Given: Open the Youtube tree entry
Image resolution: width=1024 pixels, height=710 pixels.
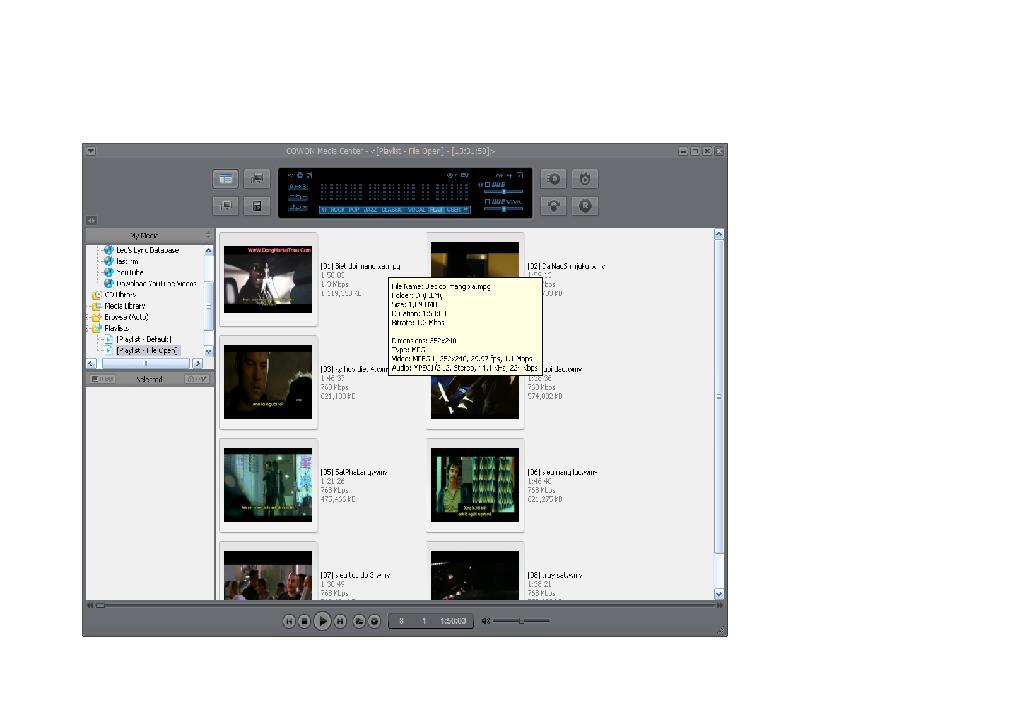Looking at the screenshot, I should point(130,272).
